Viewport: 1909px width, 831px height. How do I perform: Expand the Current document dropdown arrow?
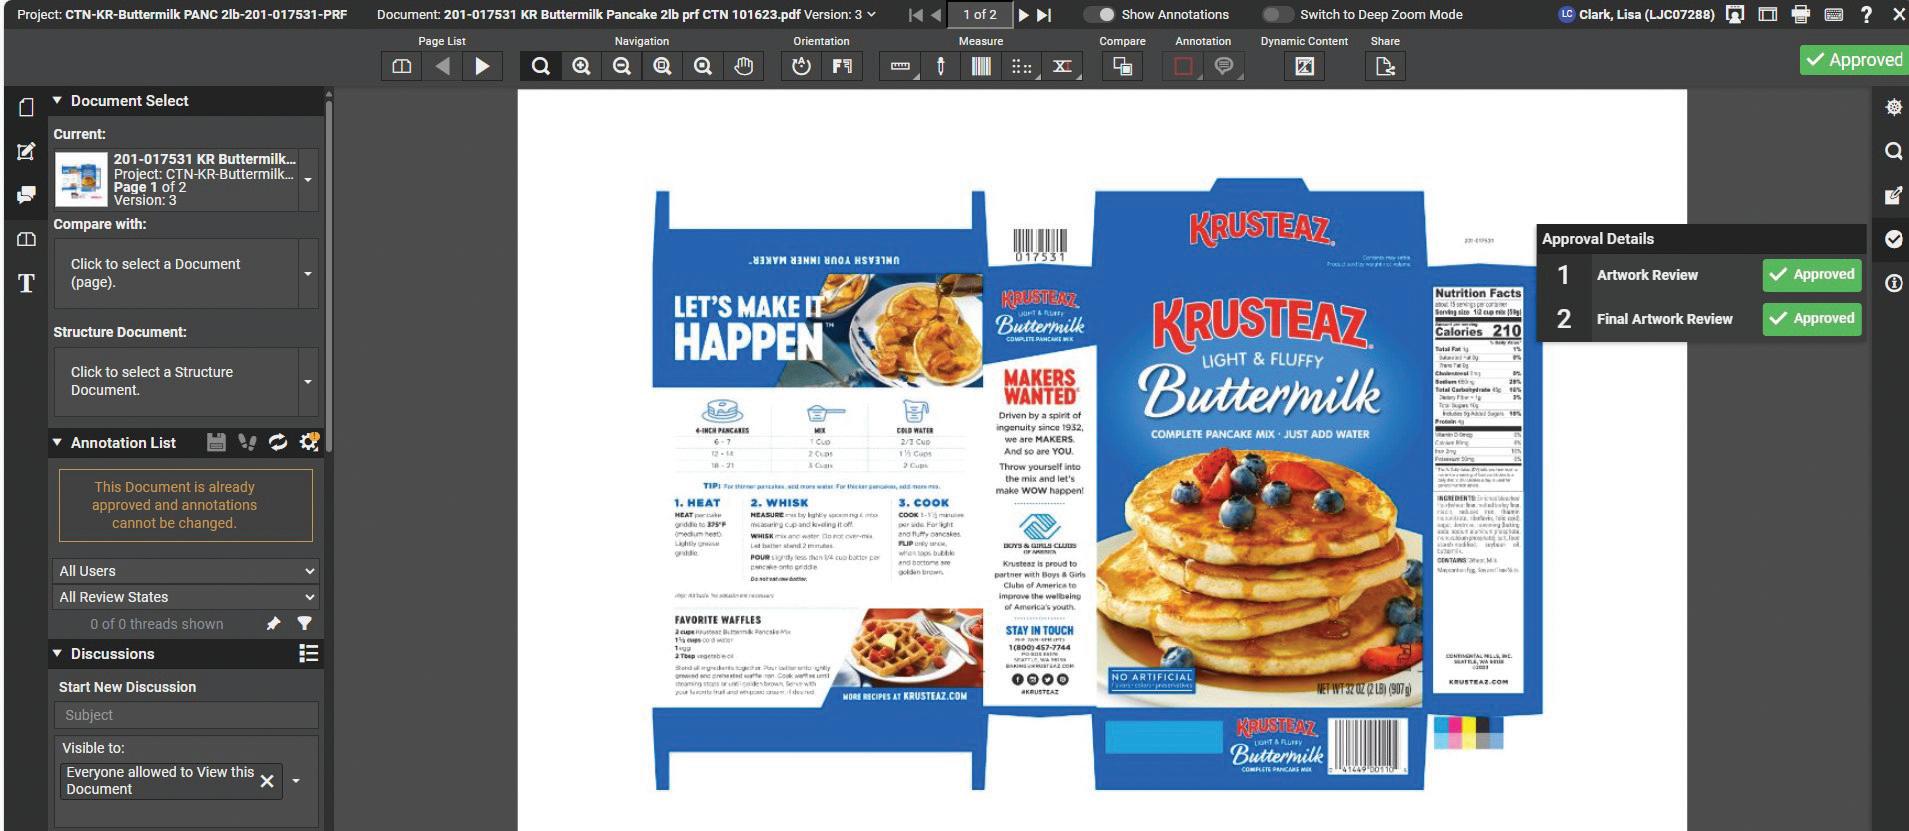308,180
